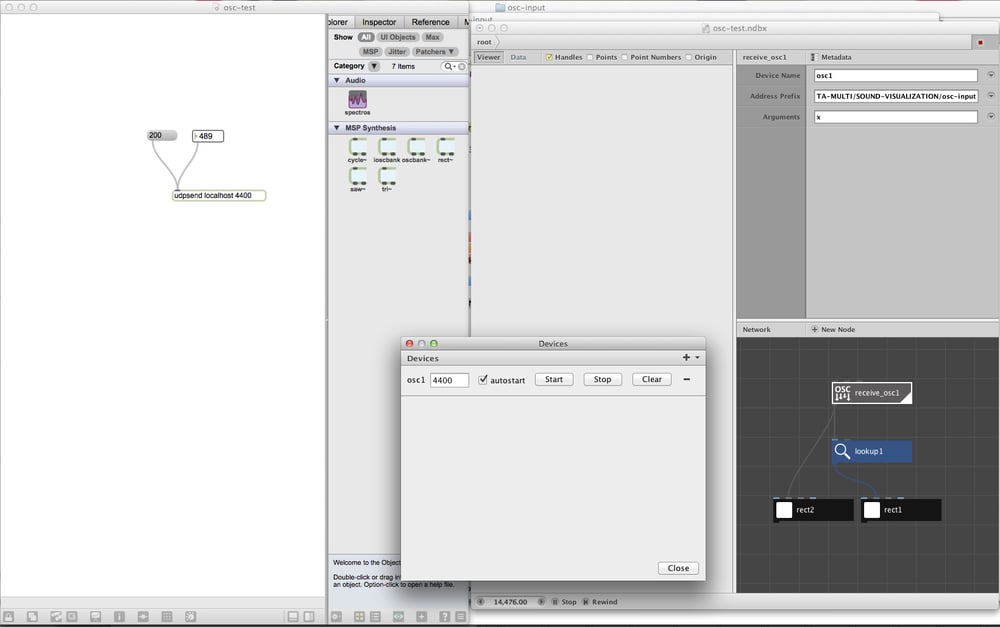The height and width of the screenshot is (627, 1000).
Task: Collapse the Audio section
Action: tap(337, 80)
